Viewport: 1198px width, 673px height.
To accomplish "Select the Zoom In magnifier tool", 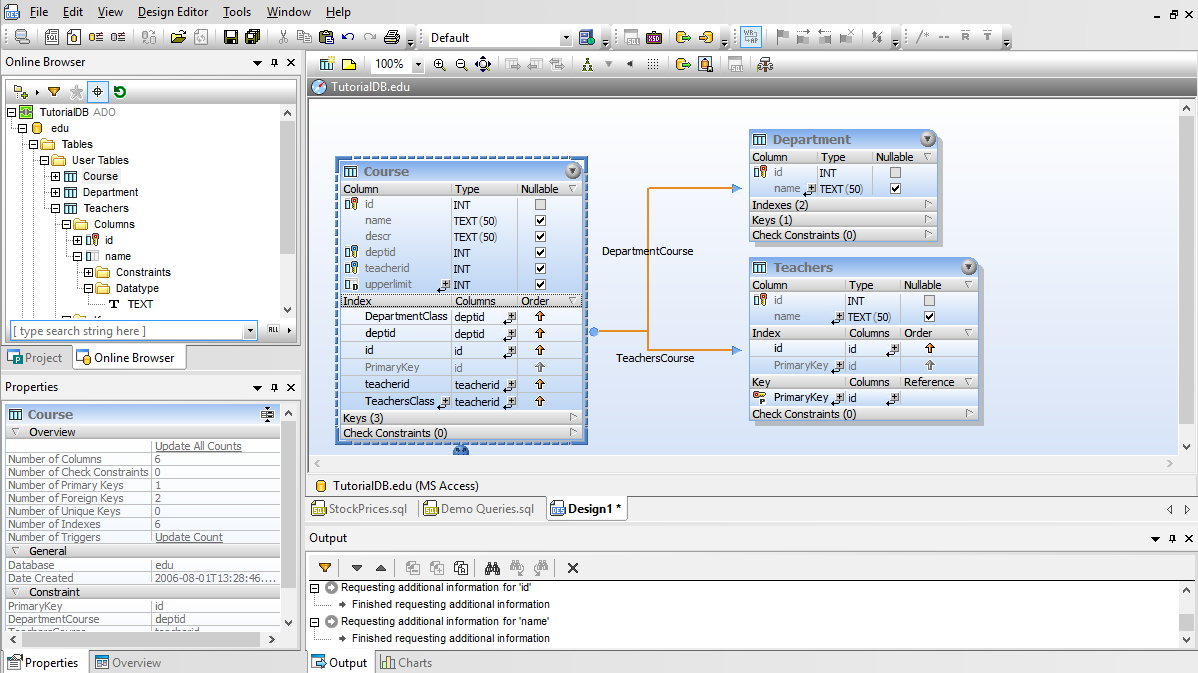I will coord(439,63).
